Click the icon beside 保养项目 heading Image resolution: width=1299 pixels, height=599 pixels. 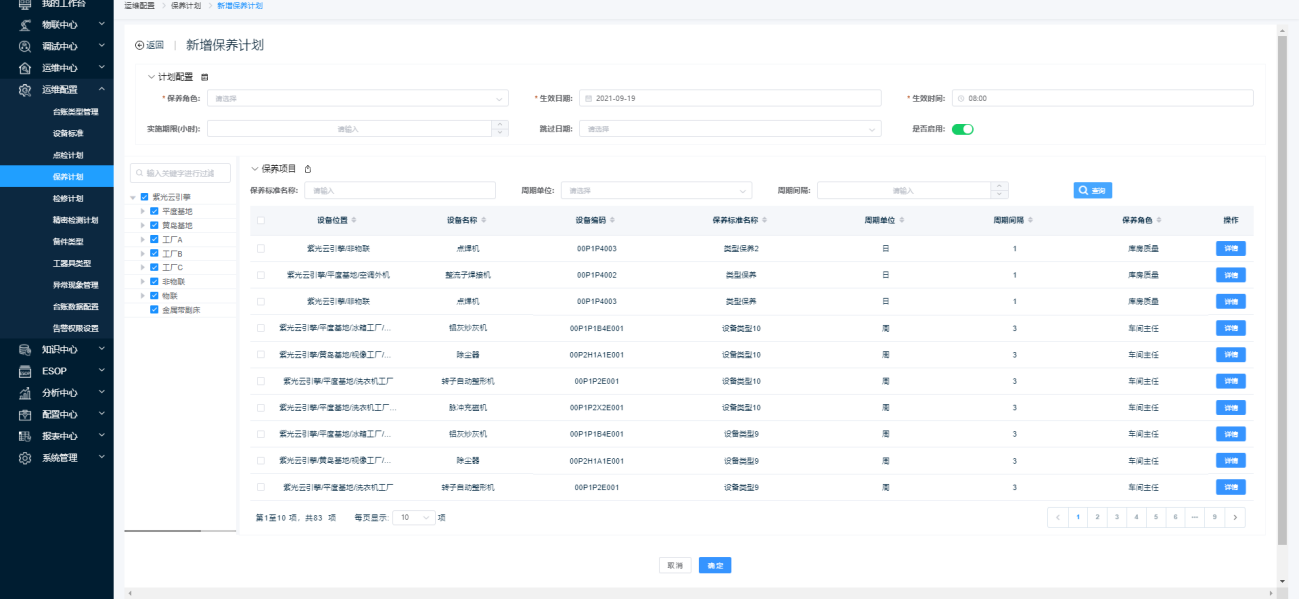point(308,169)
